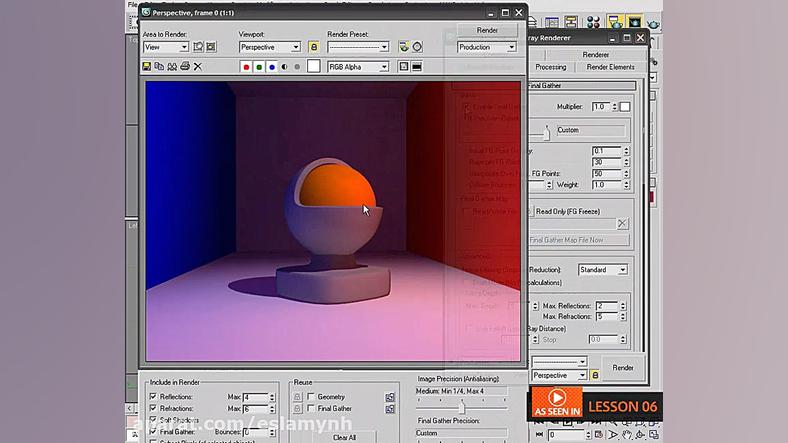Click the Reflections Max value field
This screenshot has height=443, width=788.
256,397
